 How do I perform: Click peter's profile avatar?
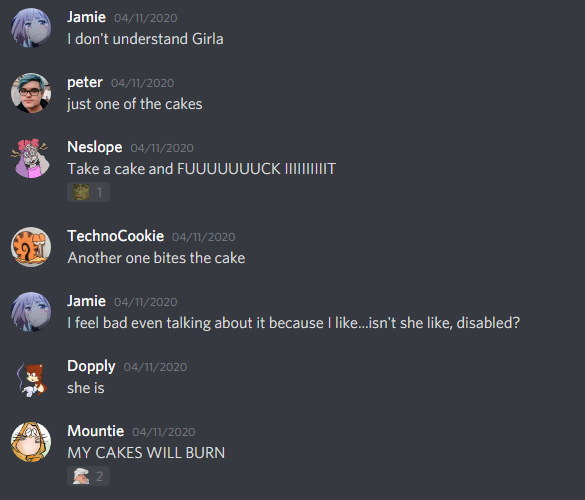coord(31,93)
